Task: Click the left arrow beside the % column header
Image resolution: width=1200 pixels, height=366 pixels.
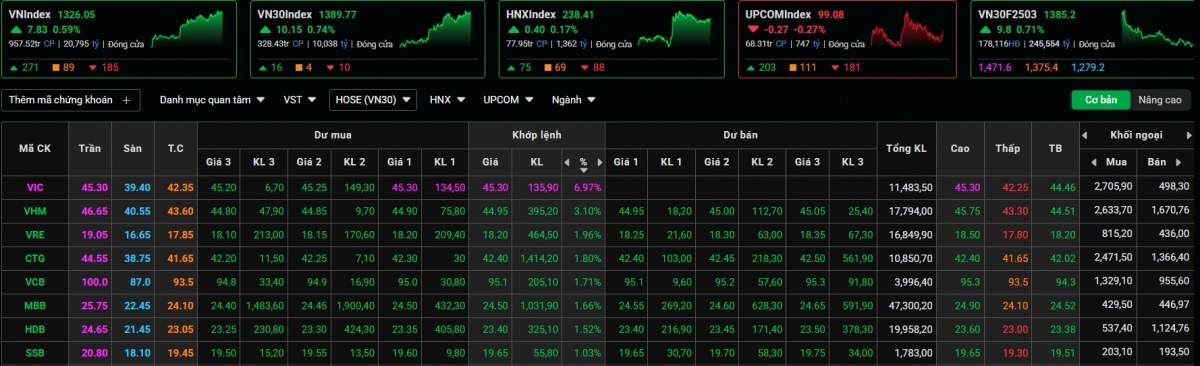Action: 567,161
